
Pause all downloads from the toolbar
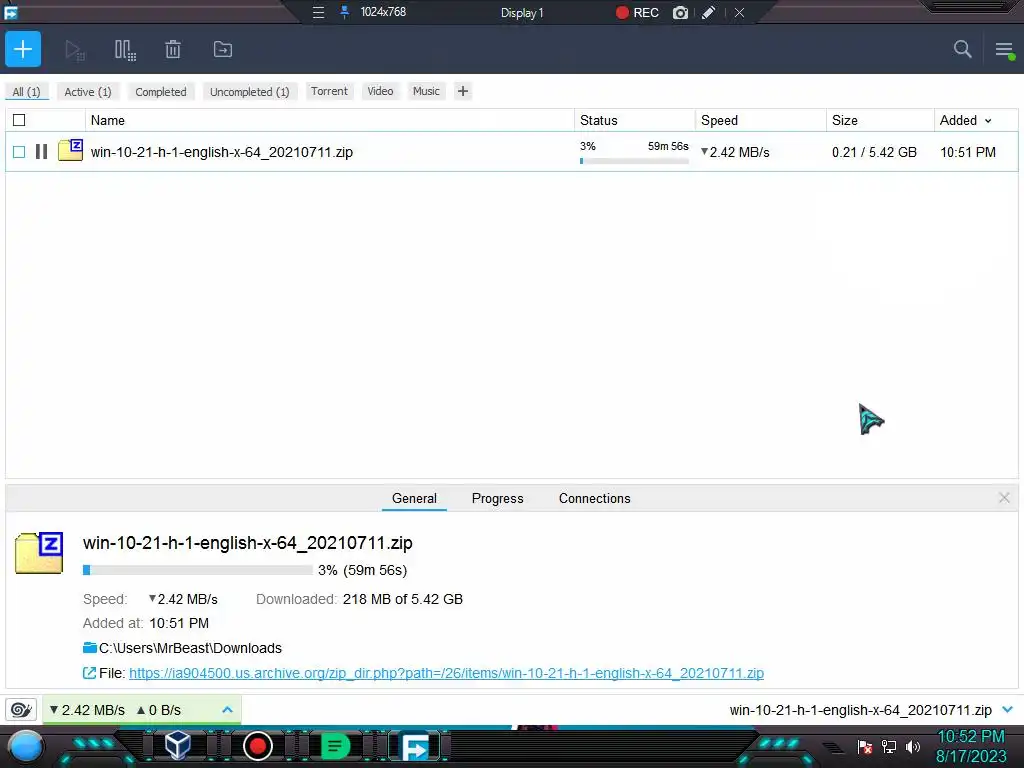point(125,50)
